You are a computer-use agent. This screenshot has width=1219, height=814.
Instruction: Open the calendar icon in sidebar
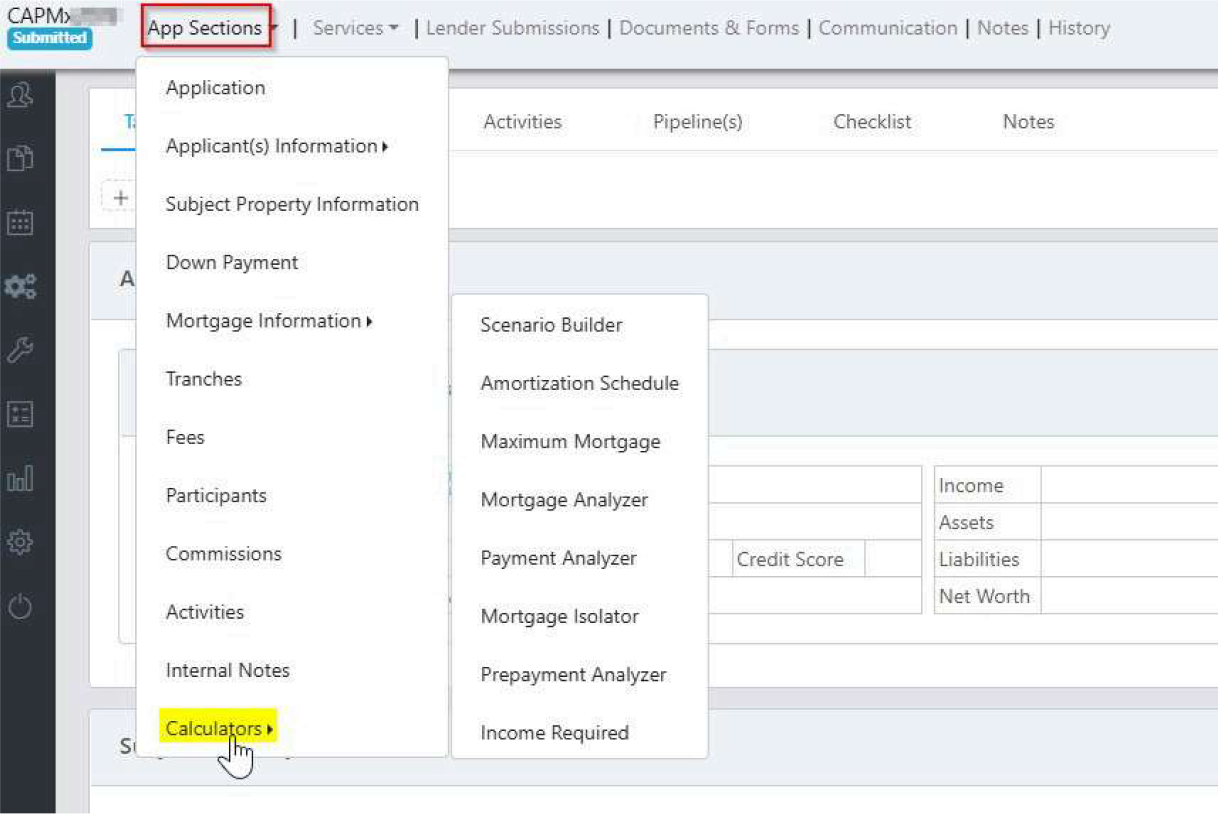[x=20, y=222]
